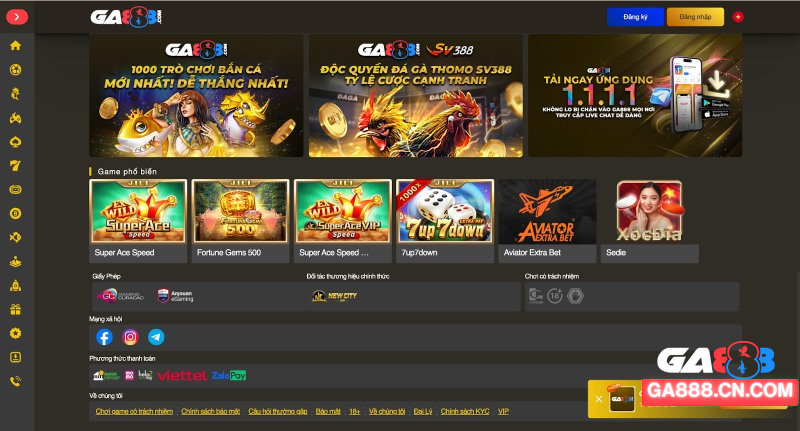Click the phone support sidebar icon
Screen dimensions: 800x431
pyautogui.click(x=15, y=381)
